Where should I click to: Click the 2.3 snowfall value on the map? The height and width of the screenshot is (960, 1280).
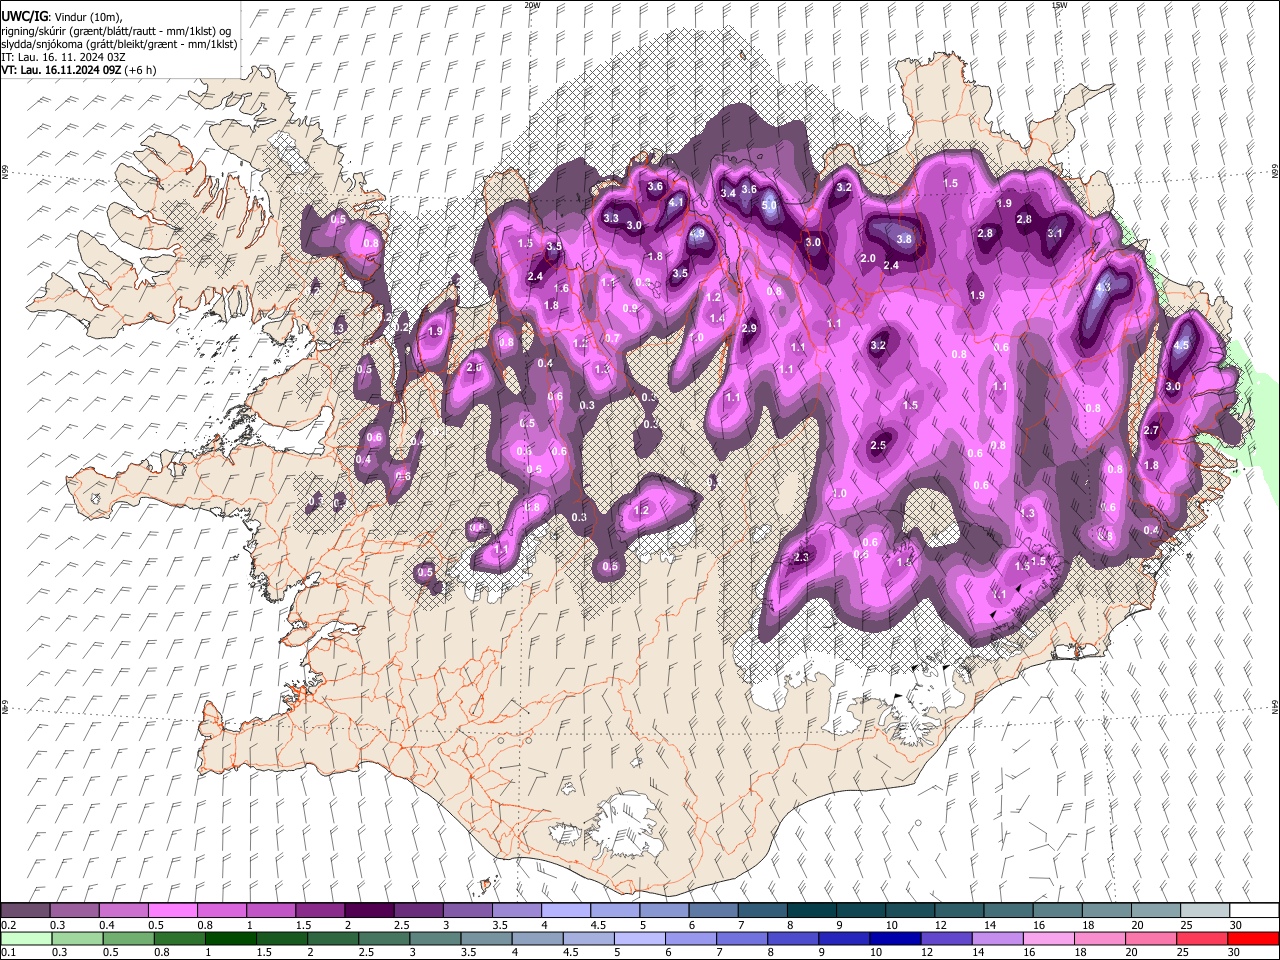(x=801, y=558)
